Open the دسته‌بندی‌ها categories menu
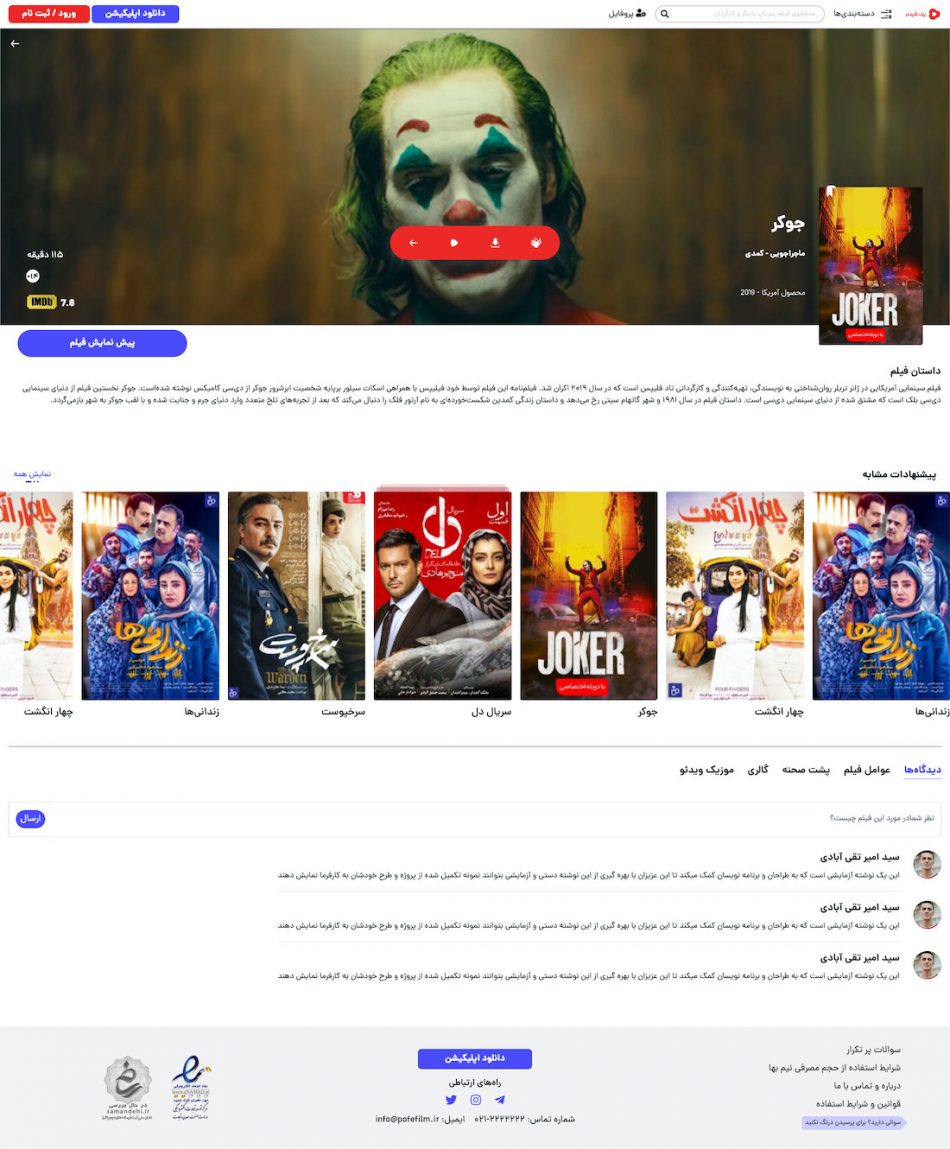Screen dimensions: 950x1149 pyautogui.click(x=862, y=14)
